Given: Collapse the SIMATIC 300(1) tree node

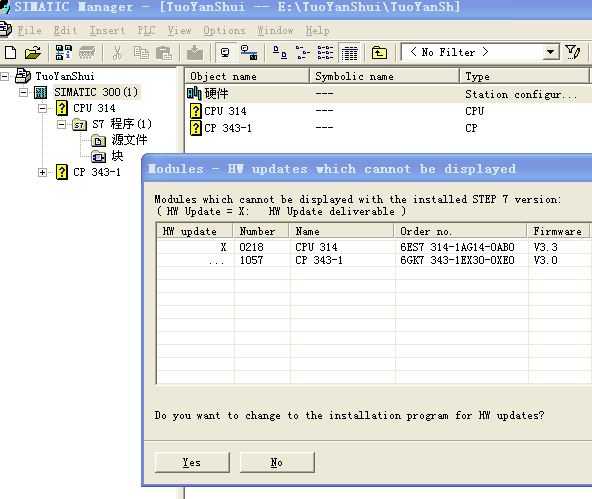Looking at the screenshot, I should 23,92.
